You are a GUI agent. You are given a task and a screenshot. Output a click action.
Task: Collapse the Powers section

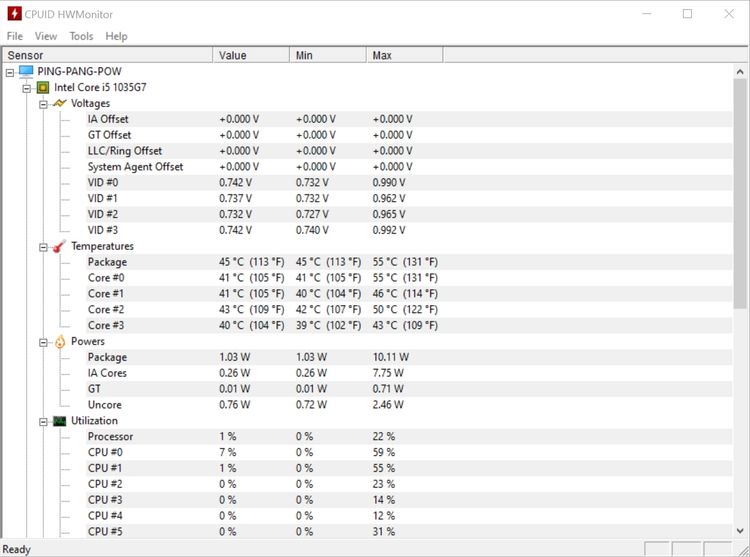tap(43, 342)
